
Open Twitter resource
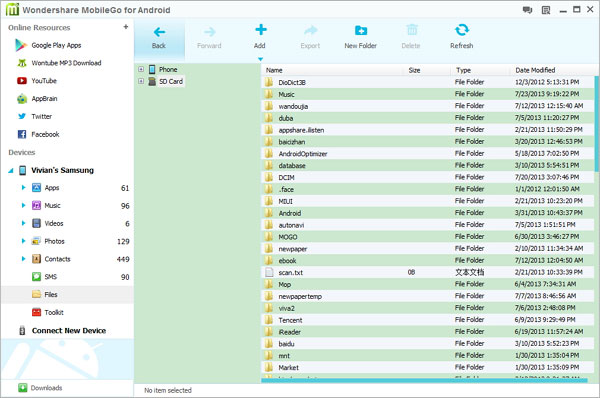(41, 116)
